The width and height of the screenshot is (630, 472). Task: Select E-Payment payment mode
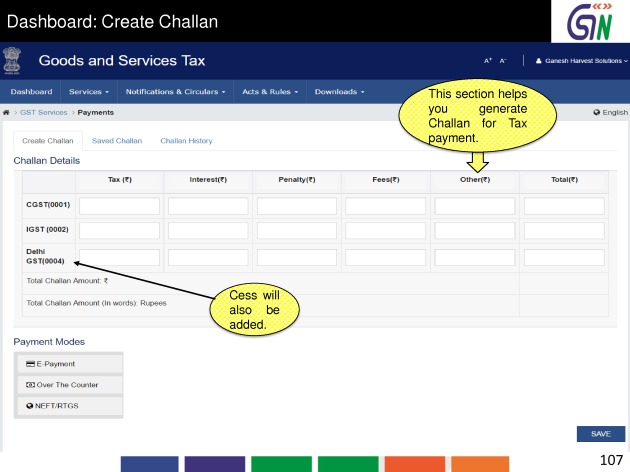tap(69, 364)
